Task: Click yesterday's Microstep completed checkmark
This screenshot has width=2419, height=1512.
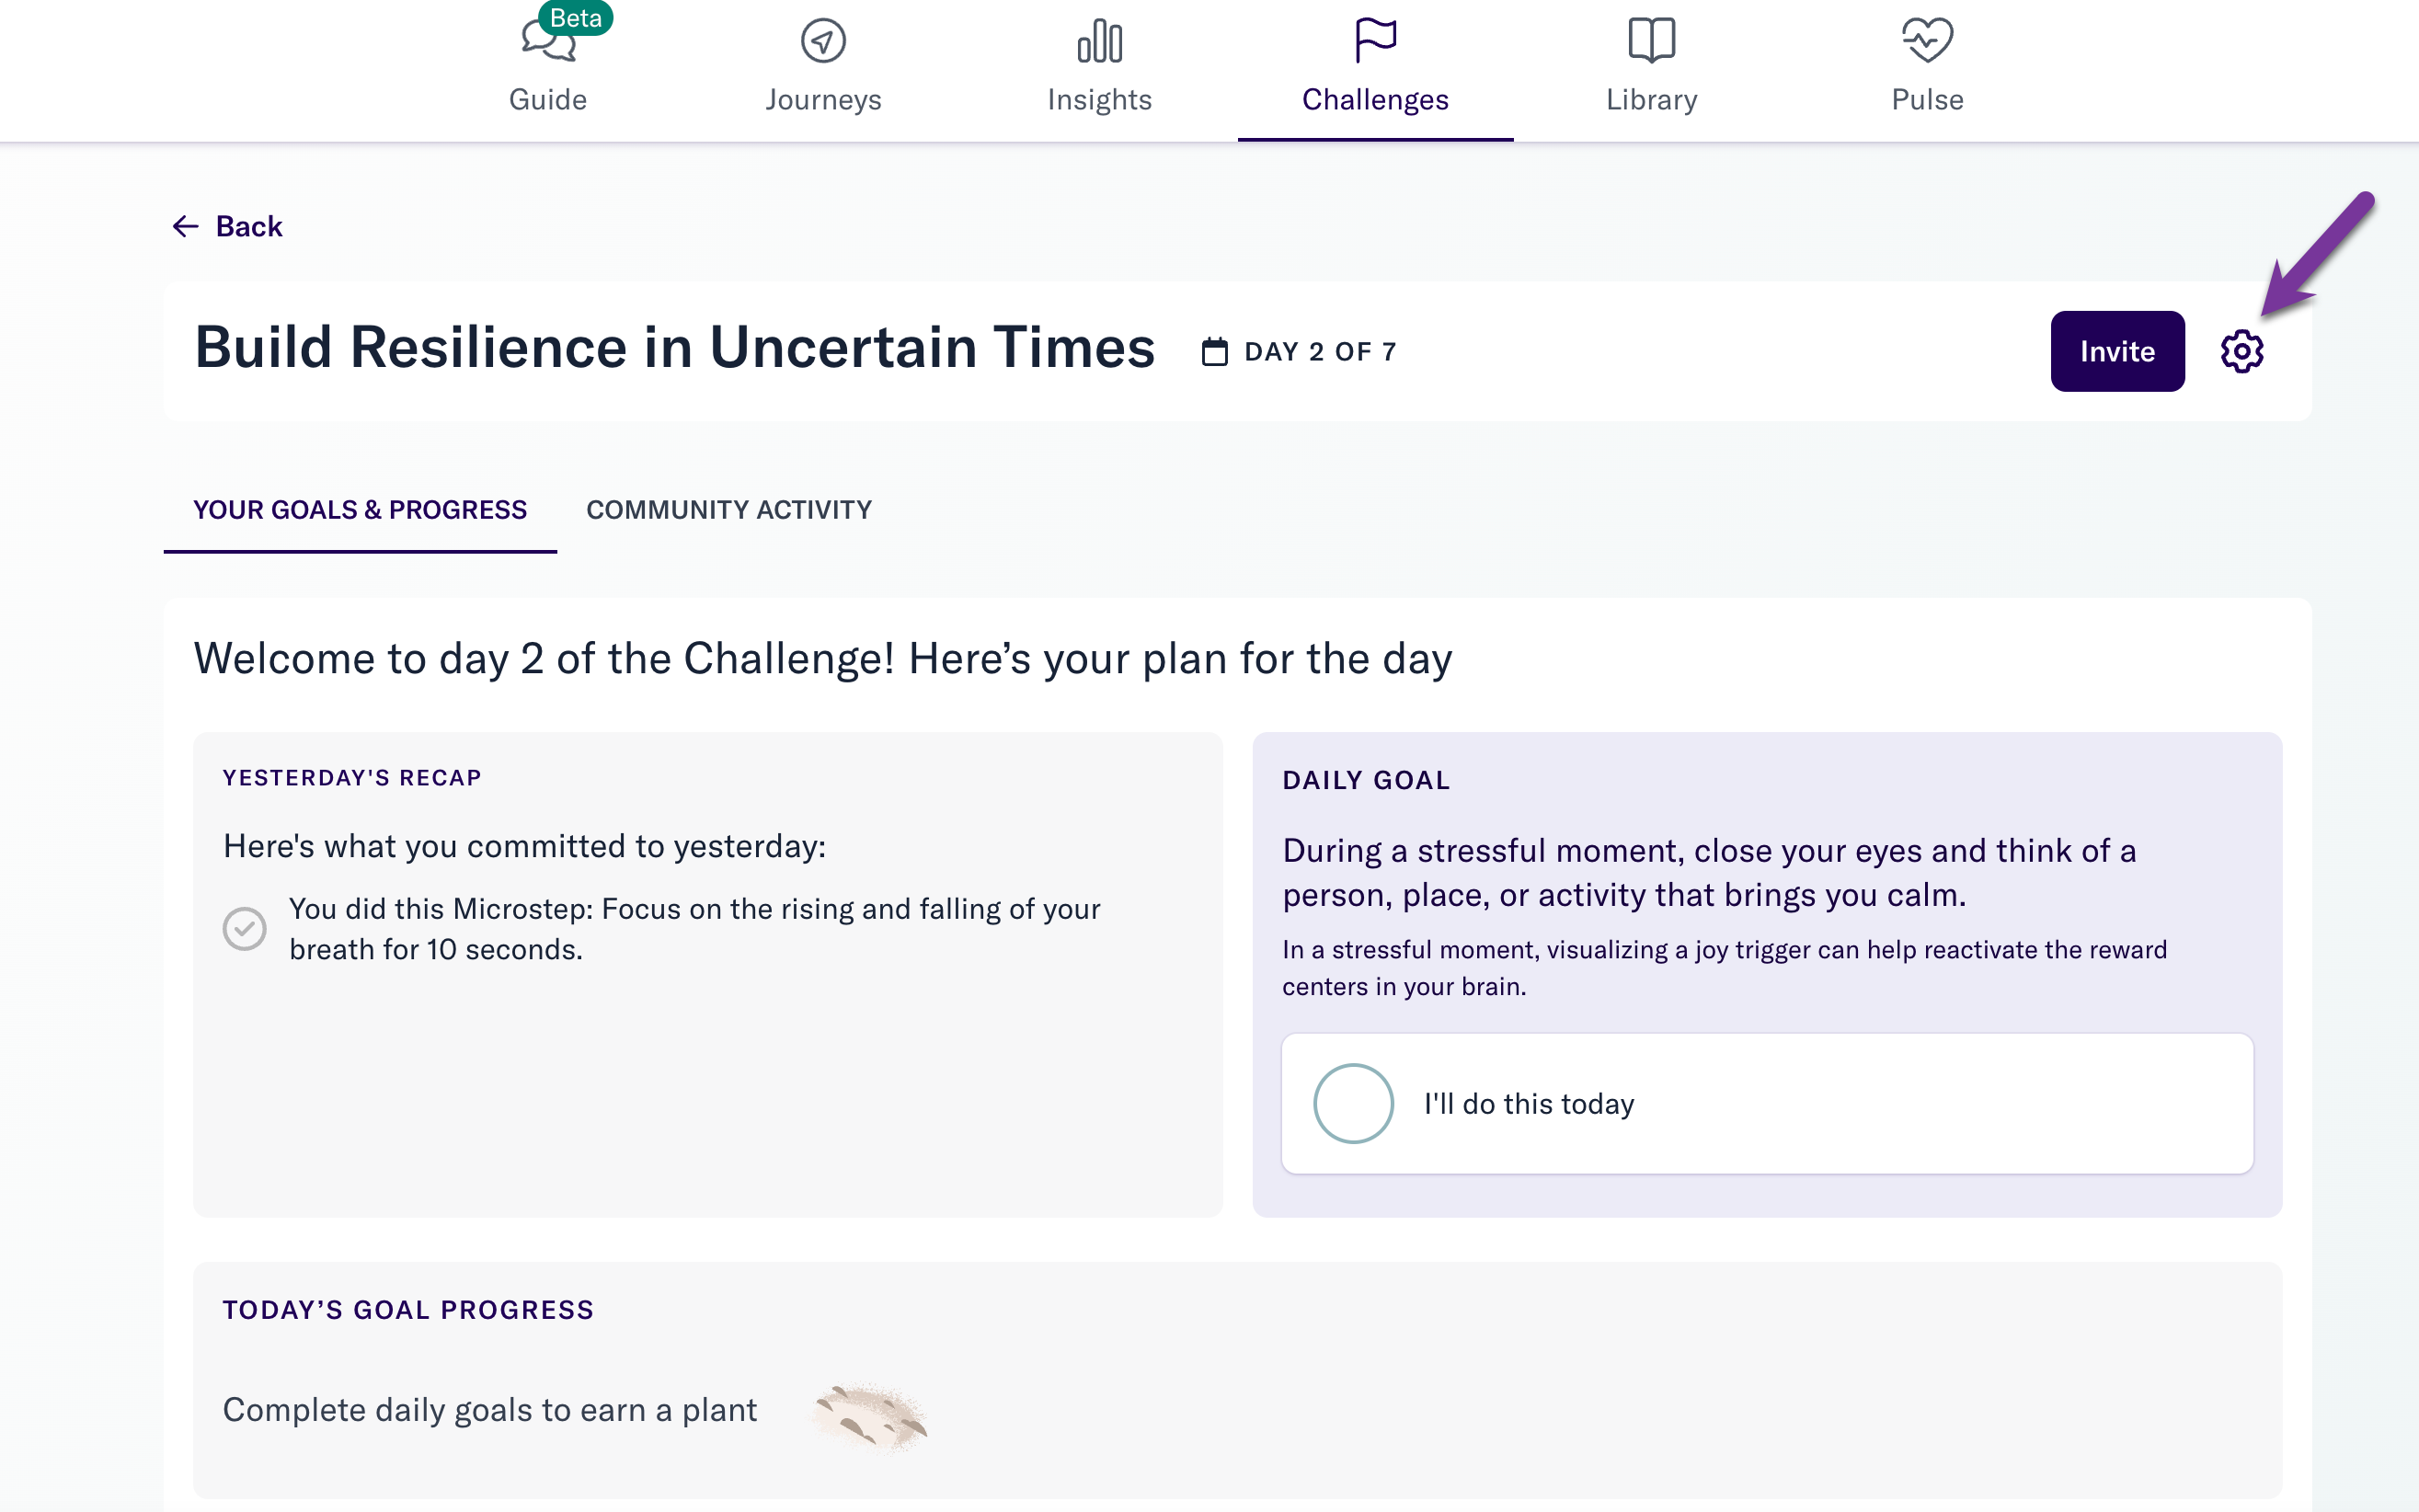Action: (x=244, y=928)
